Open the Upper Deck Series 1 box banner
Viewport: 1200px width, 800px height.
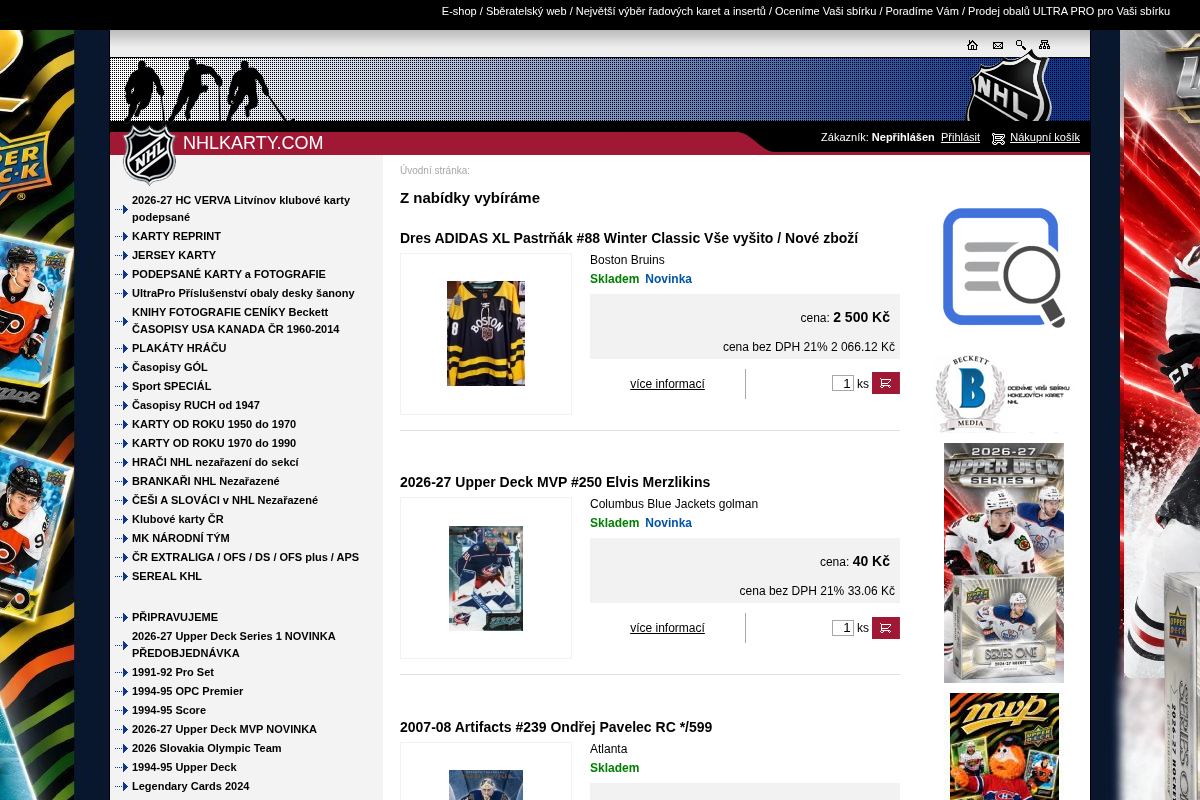pos(1004,563)
